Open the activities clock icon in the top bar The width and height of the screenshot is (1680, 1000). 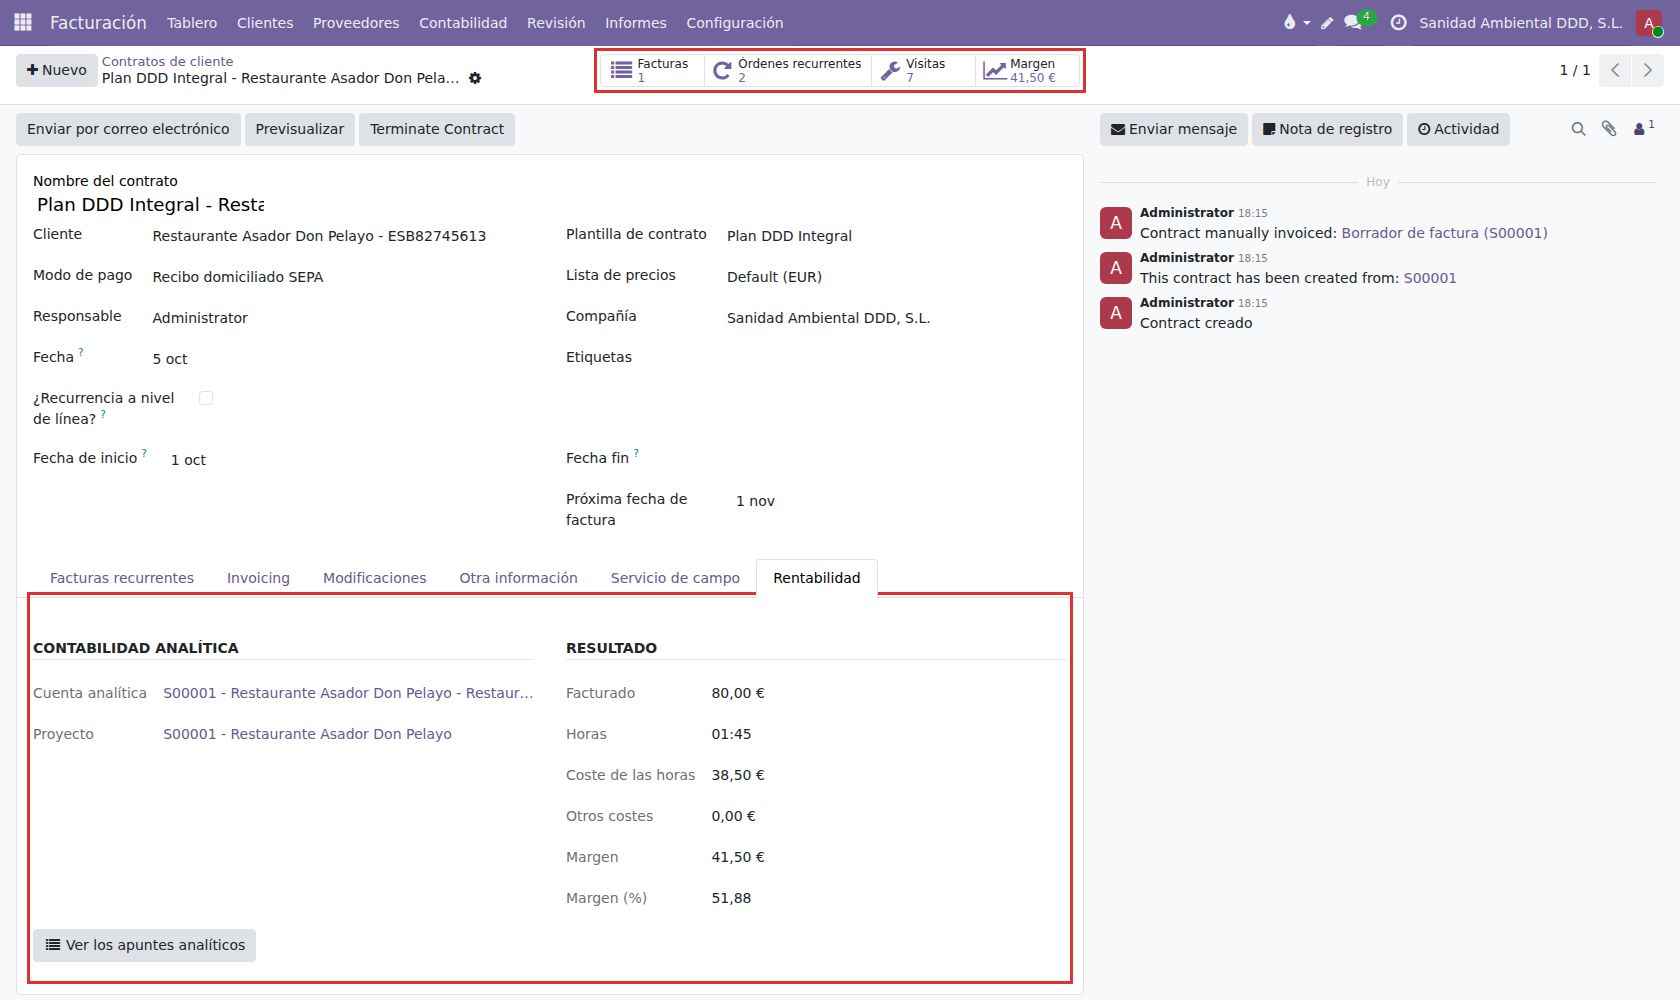pos(1399,22)
